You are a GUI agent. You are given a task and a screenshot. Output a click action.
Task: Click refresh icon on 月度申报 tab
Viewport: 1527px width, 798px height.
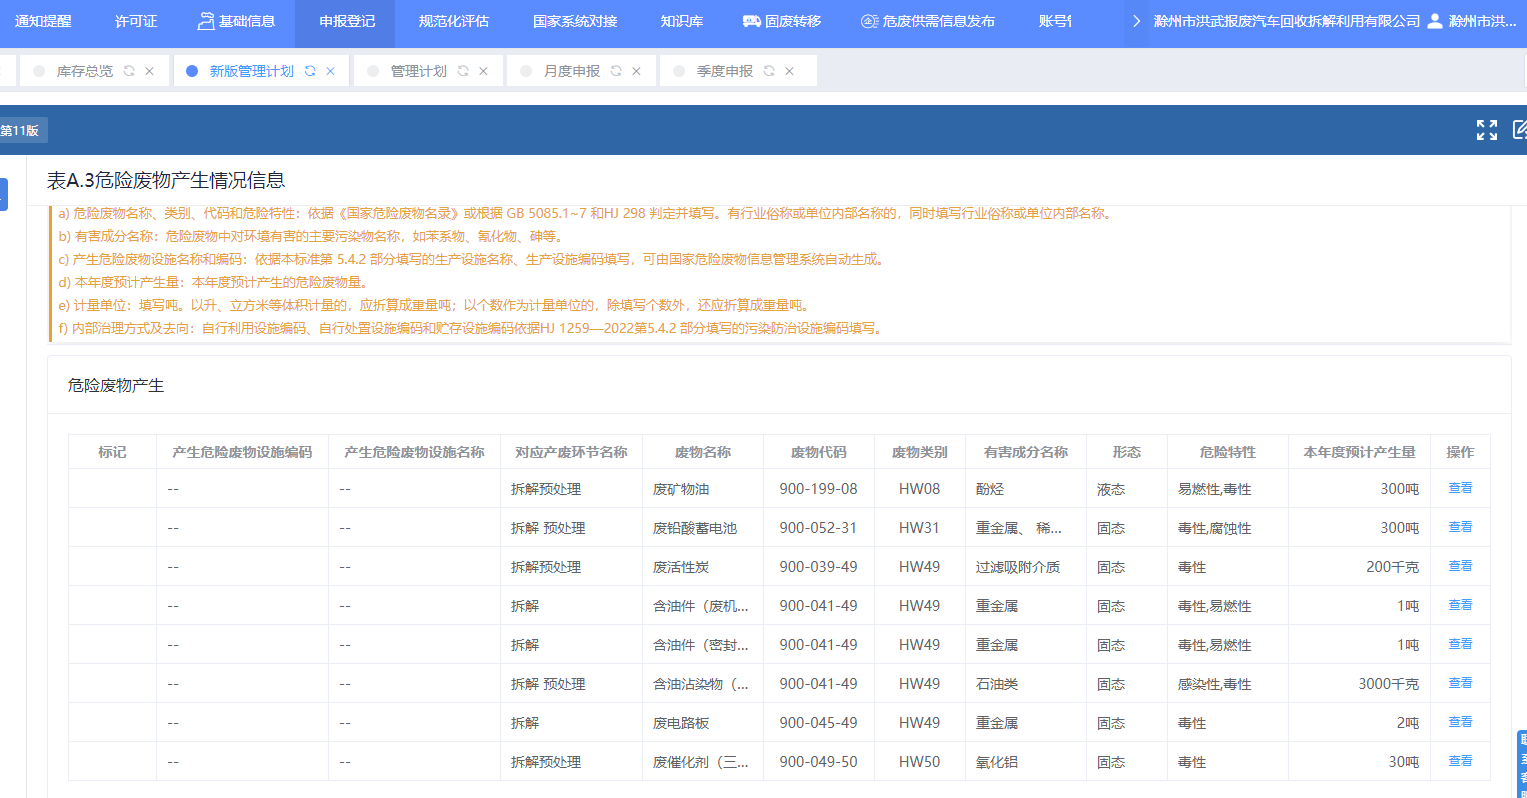(616, 71)
